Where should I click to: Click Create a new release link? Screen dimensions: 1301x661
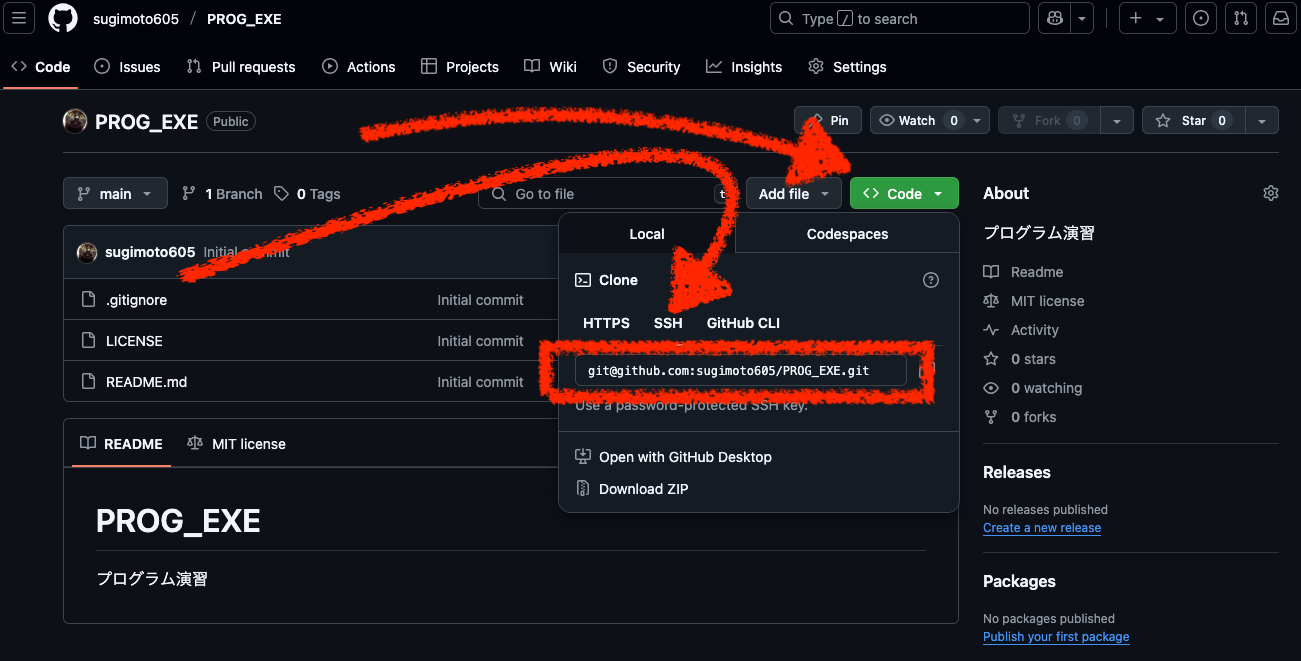tap(1042, 528)
